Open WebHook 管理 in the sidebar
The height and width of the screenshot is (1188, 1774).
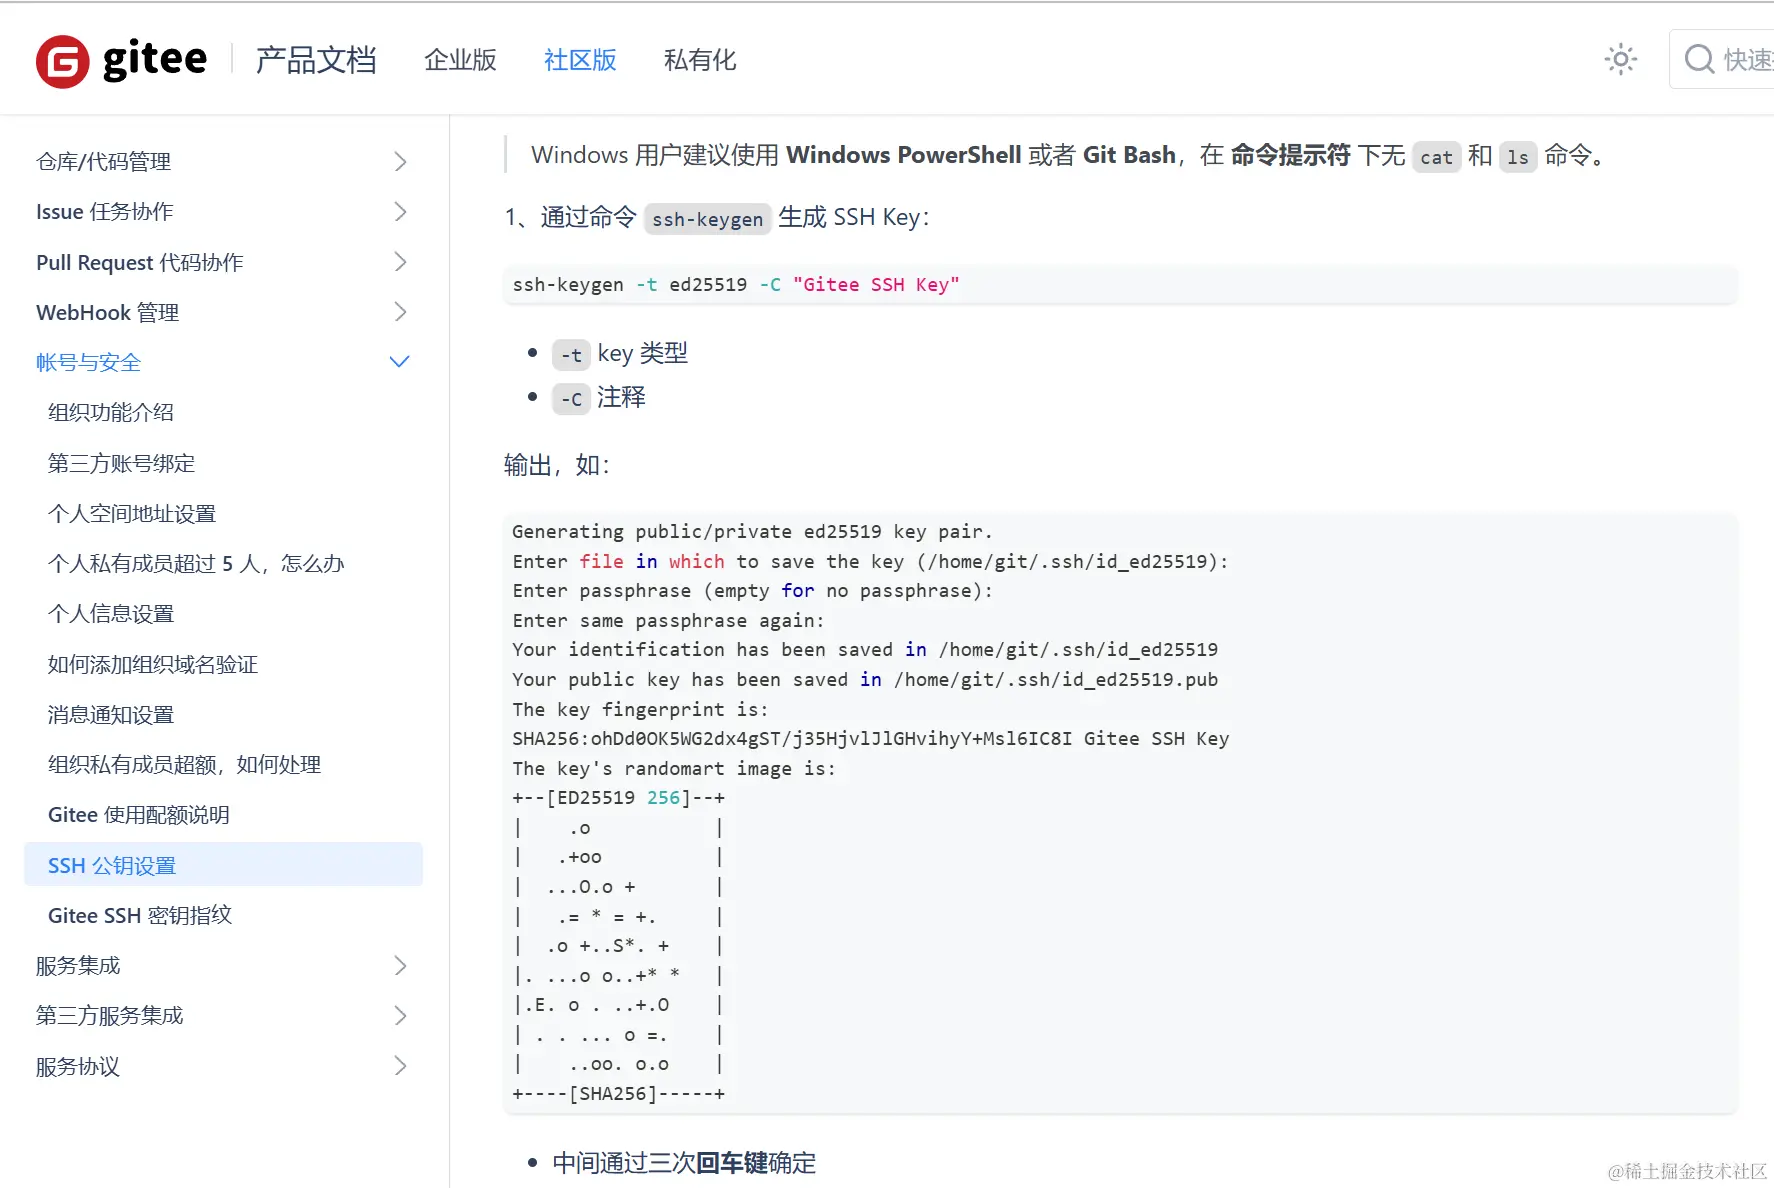pos(108,313)
